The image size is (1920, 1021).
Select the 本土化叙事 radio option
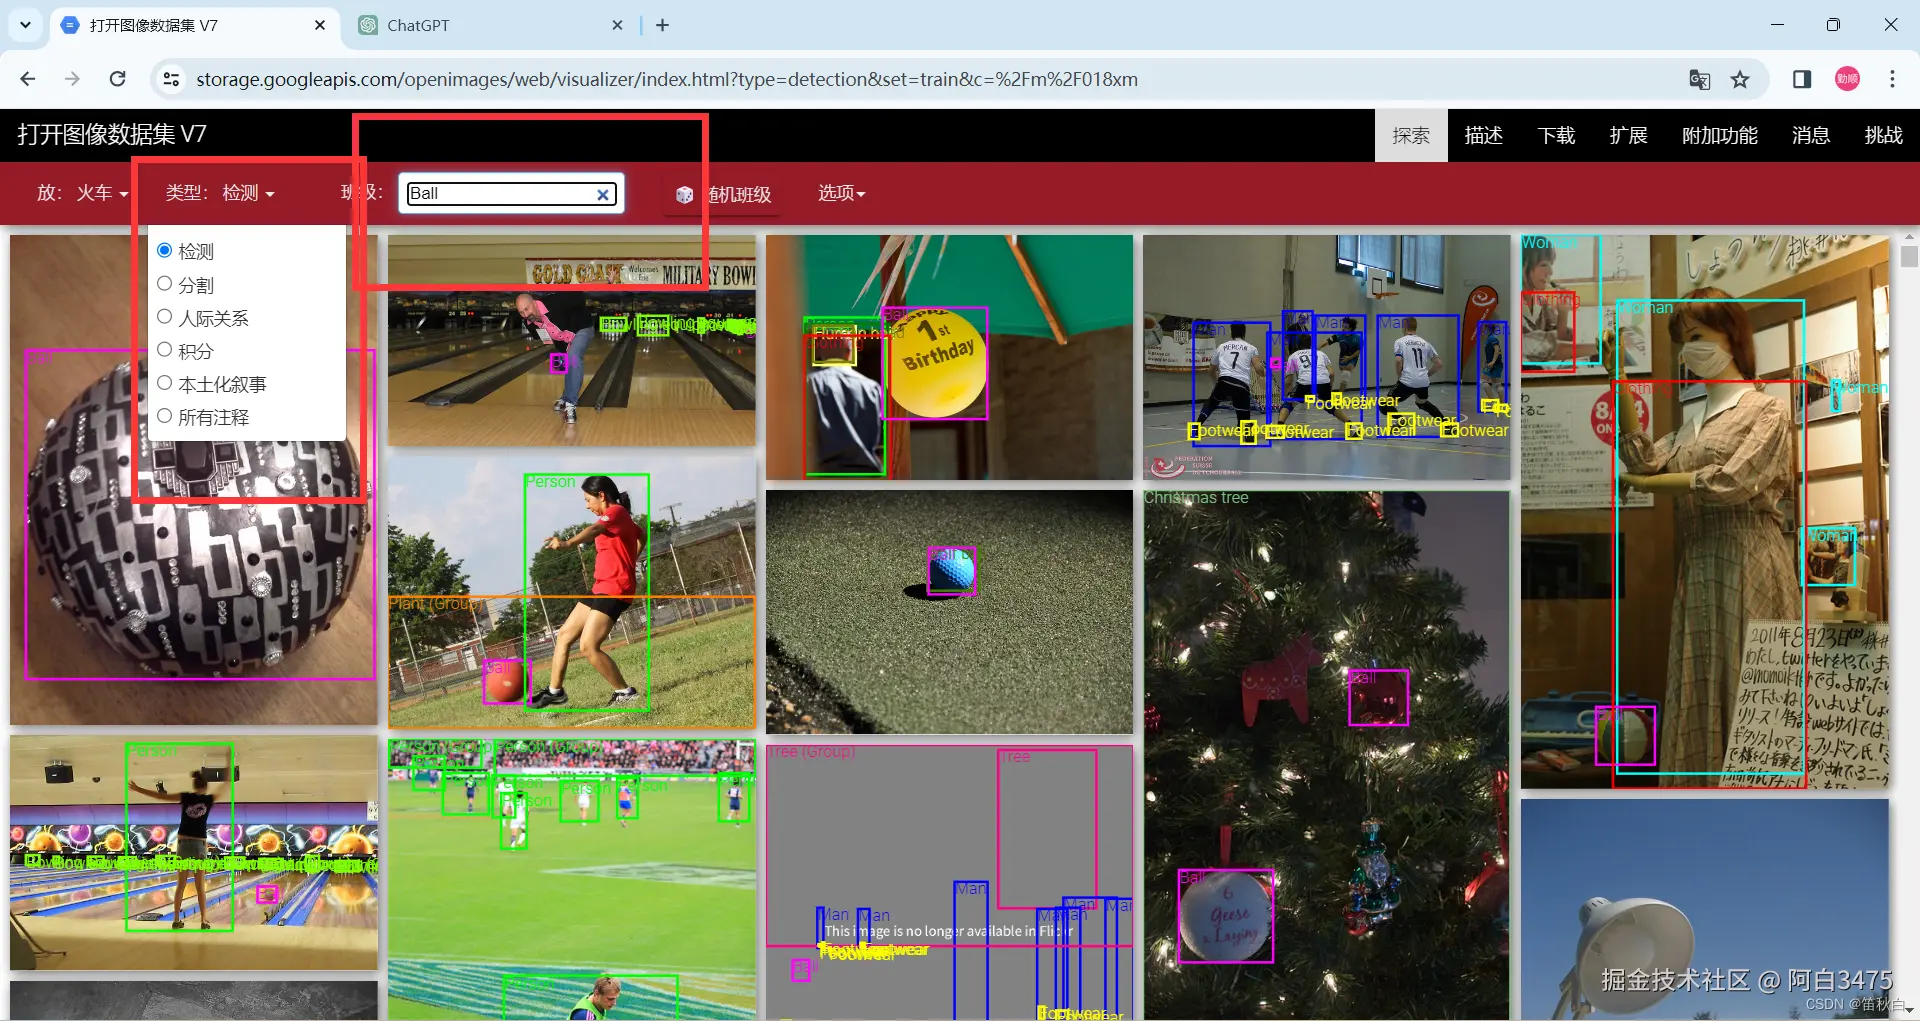(x=165, y=383)
